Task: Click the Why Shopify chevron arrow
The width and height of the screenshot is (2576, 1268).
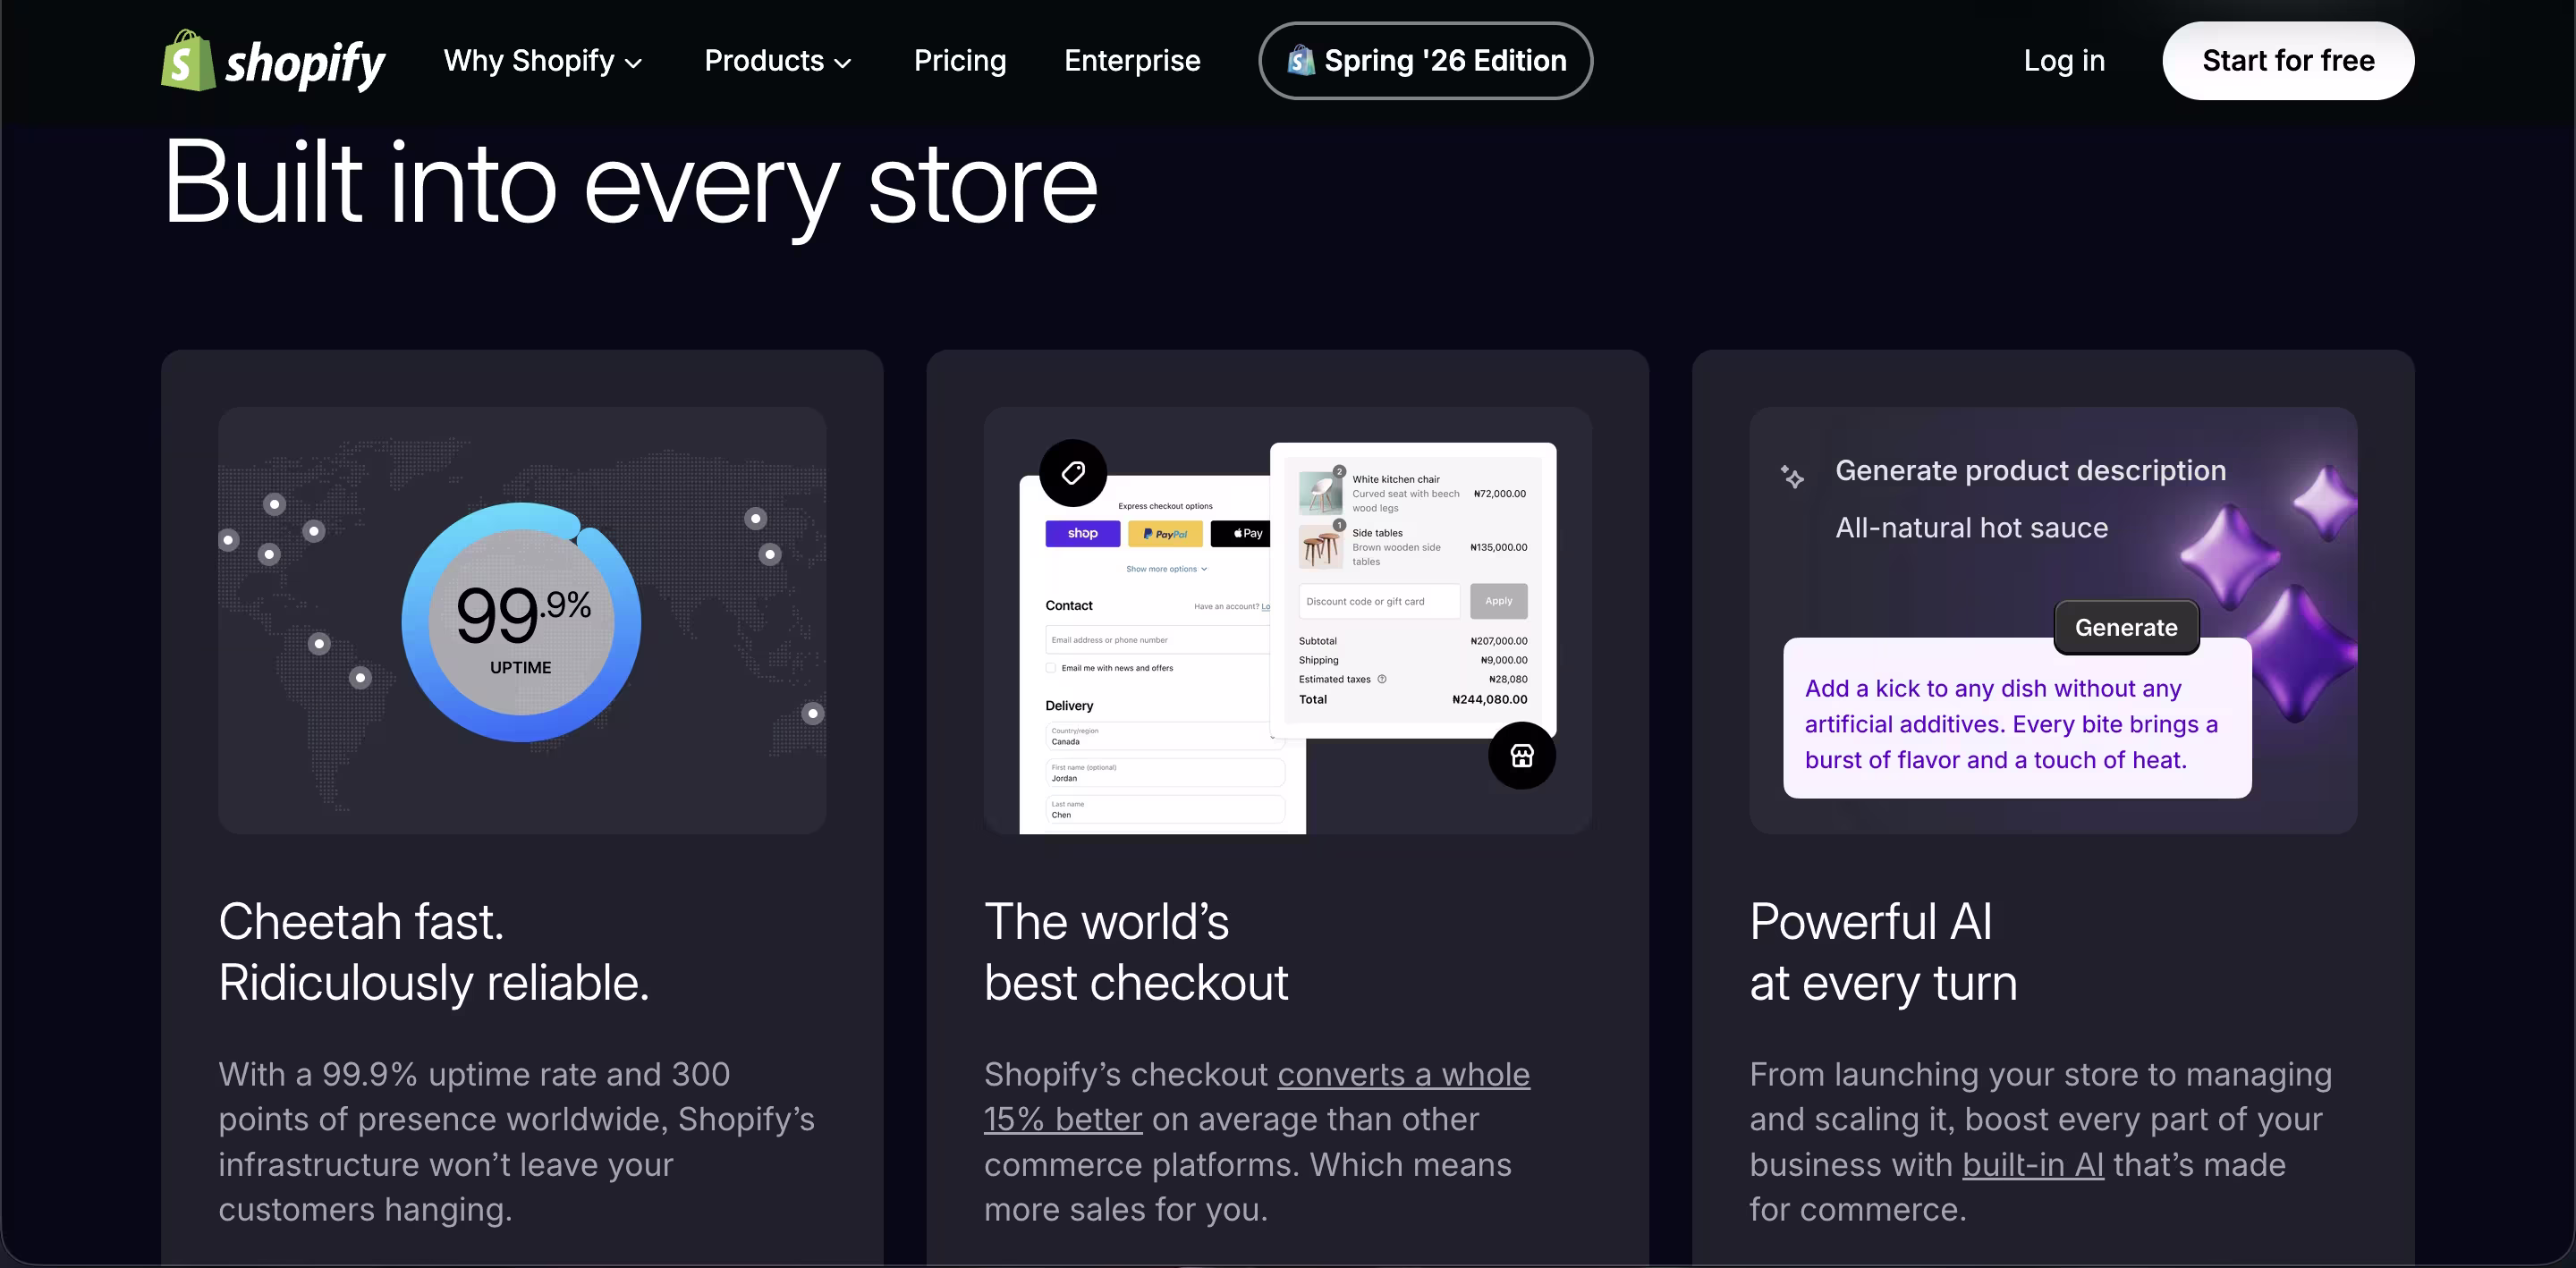Action: [x=633, y=63]
